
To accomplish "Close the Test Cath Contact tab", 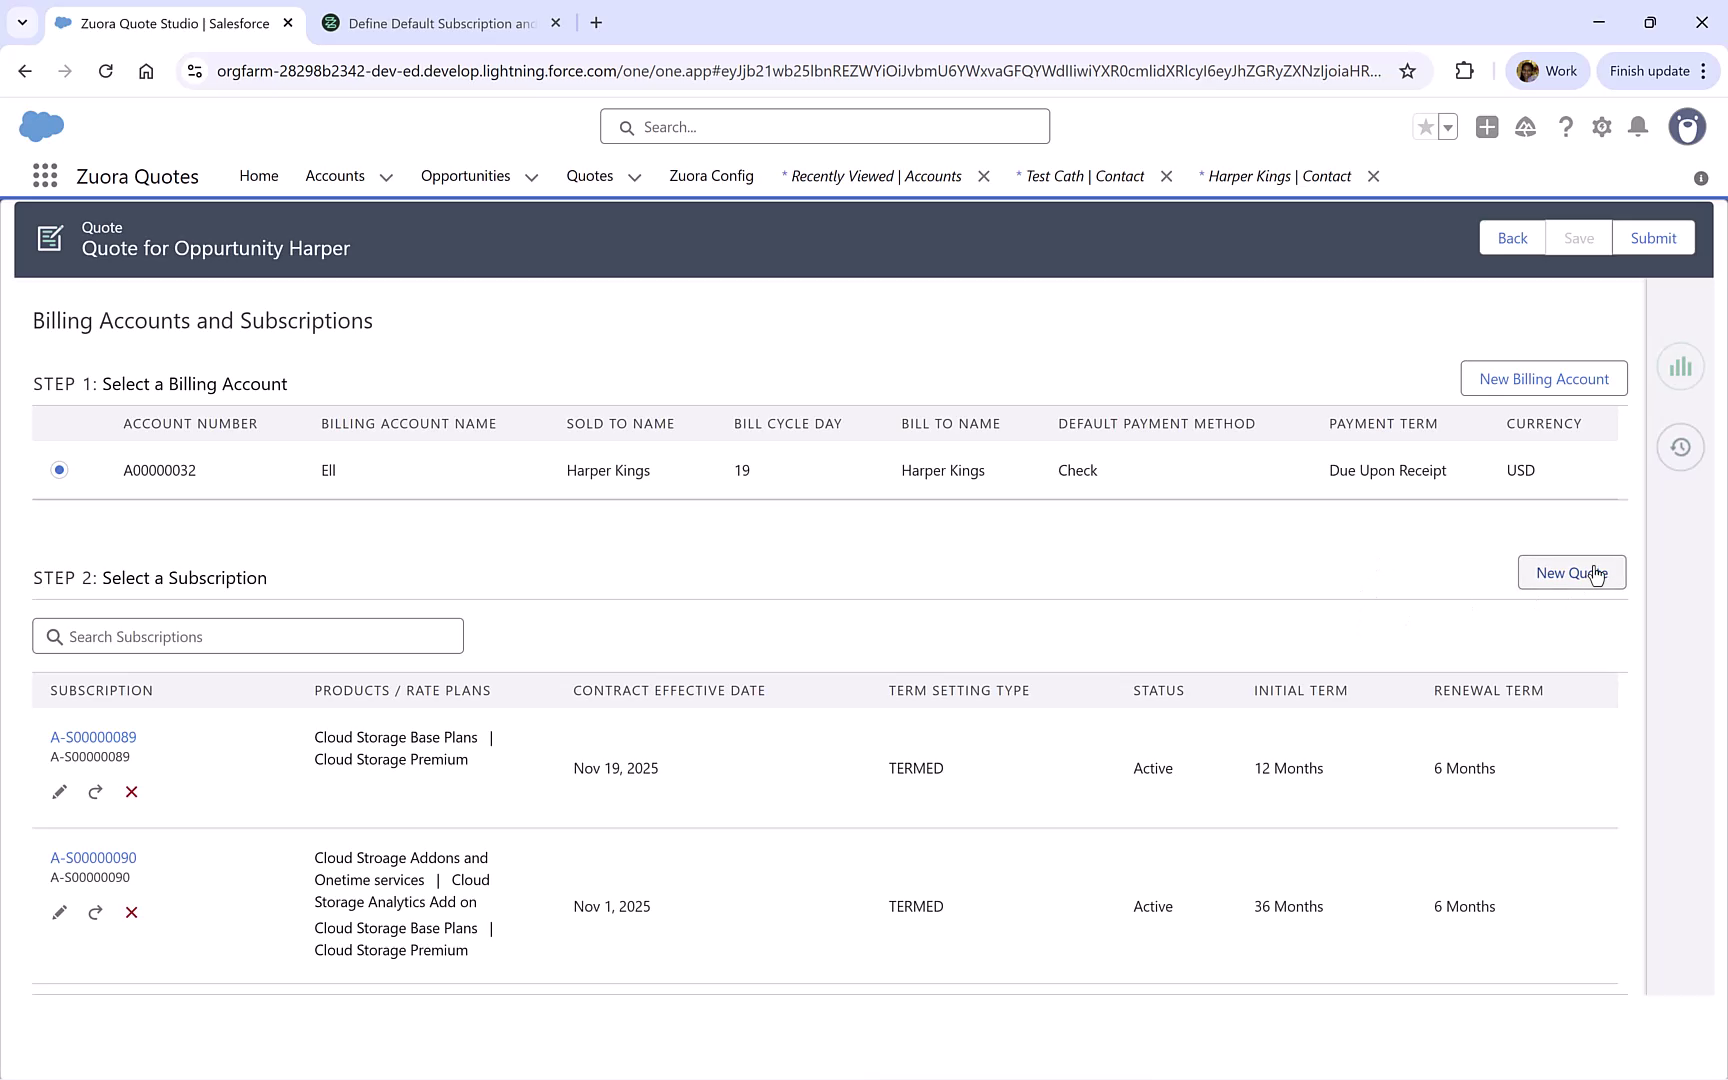I will 1166,176.
